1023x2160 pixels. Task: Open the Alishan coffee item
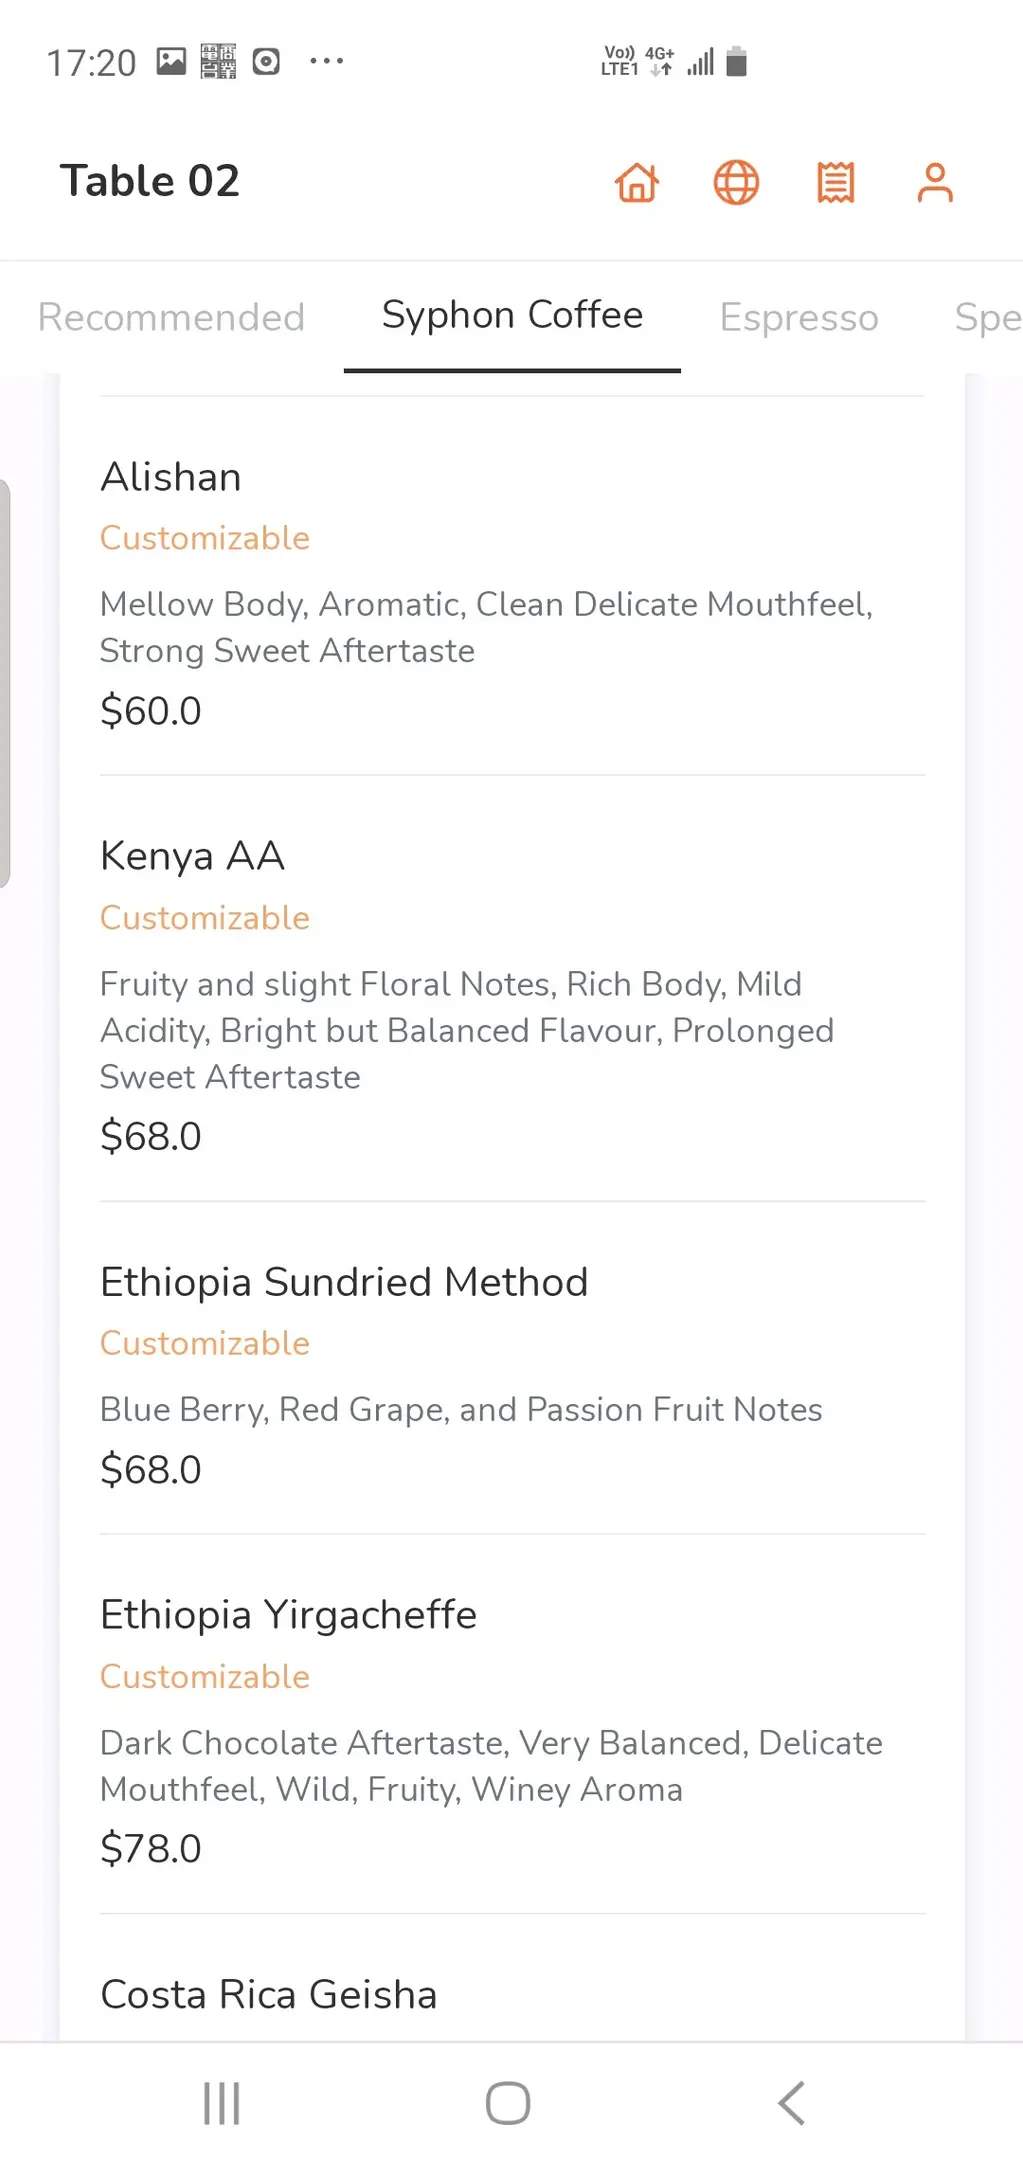click(x=171, y=477)
